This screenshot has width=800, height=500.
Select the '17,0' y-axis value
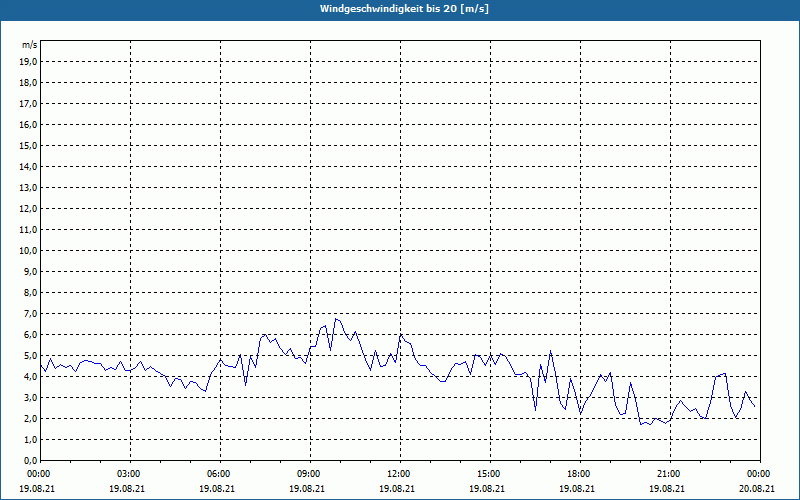point(28,104)
